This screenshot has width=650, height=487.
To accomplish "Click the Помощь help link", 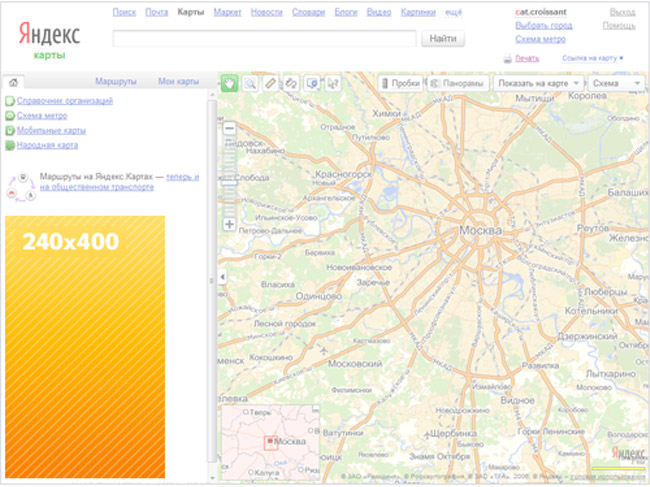I will [619, 26].
